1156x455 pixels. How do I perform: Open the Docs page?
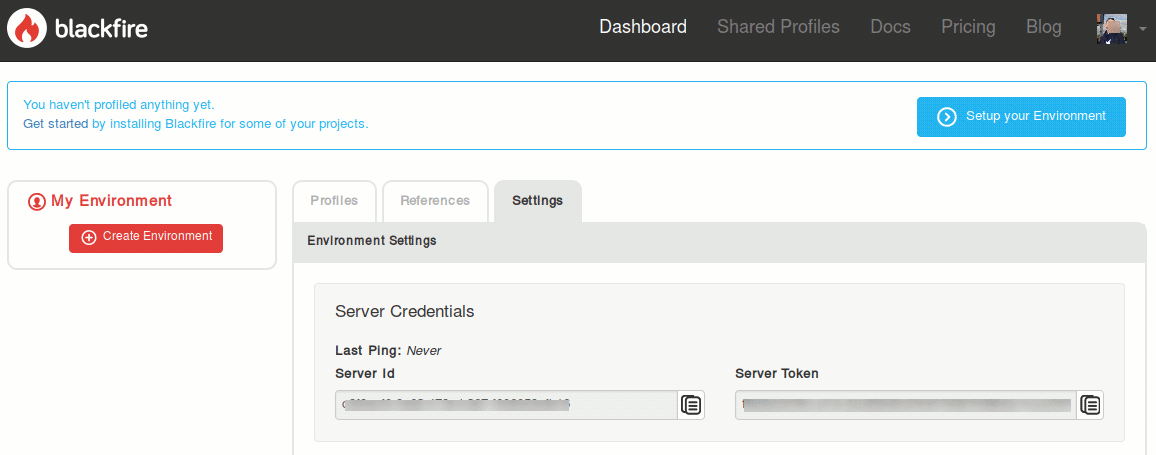(891, 27)
